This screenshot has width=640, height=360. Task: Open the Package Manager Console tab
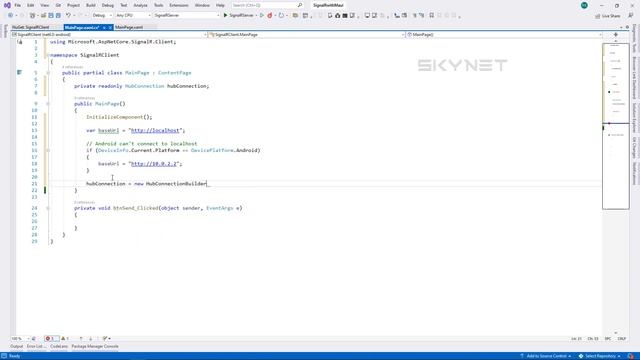tap(95, 347)
